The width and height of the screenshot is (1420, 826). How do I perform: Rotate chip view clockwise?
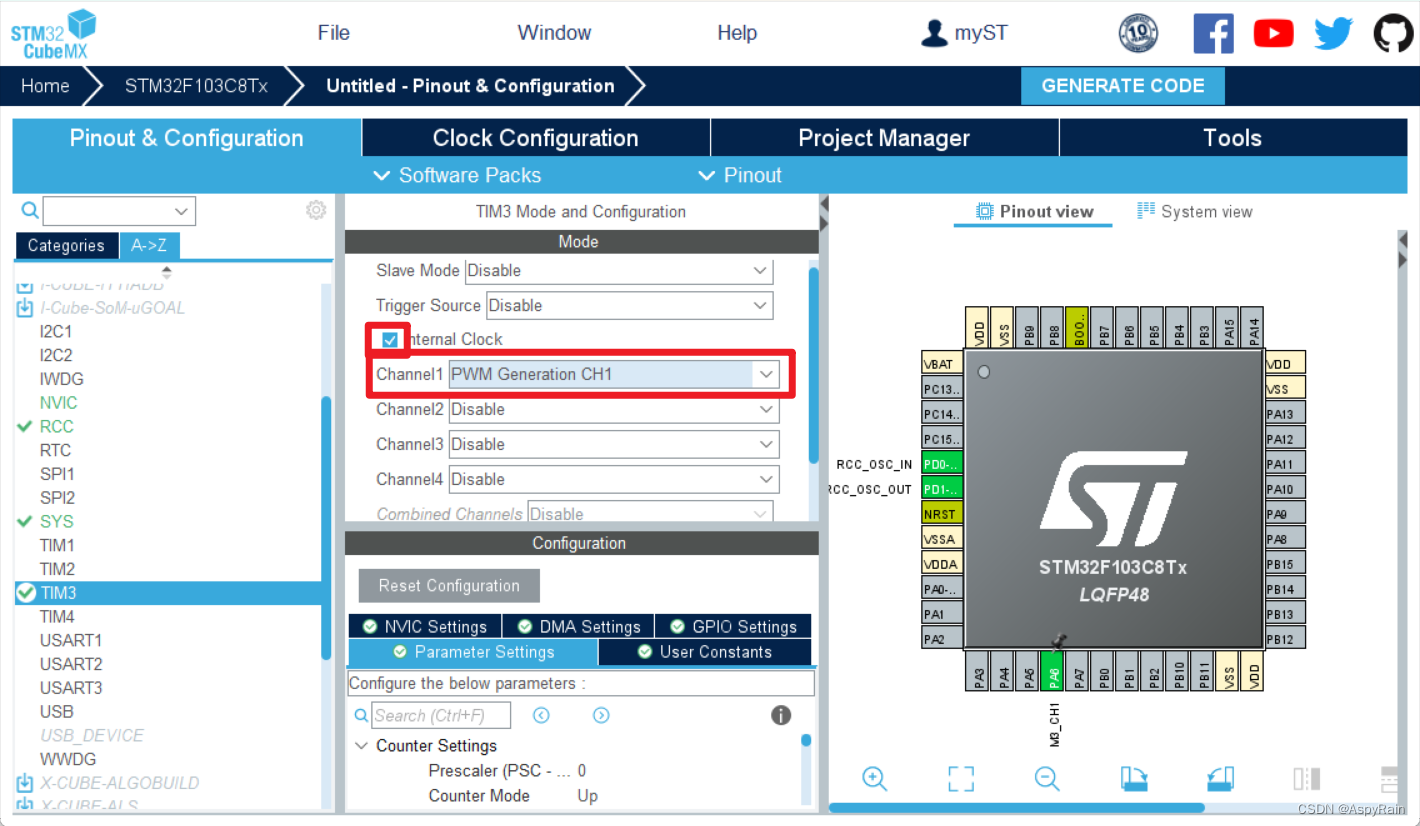[x=1134, y=779]
